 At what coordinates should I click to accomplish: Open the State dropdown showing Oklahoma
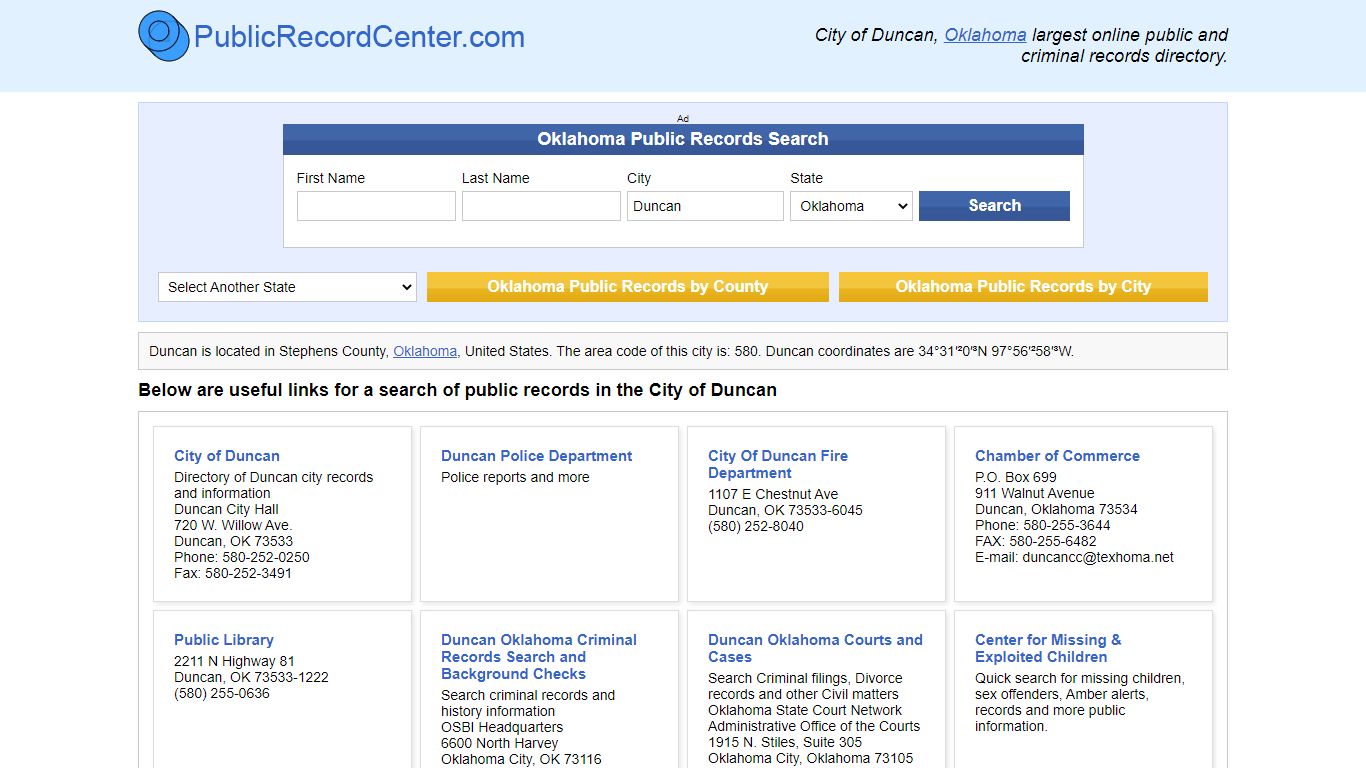(851, 206)
